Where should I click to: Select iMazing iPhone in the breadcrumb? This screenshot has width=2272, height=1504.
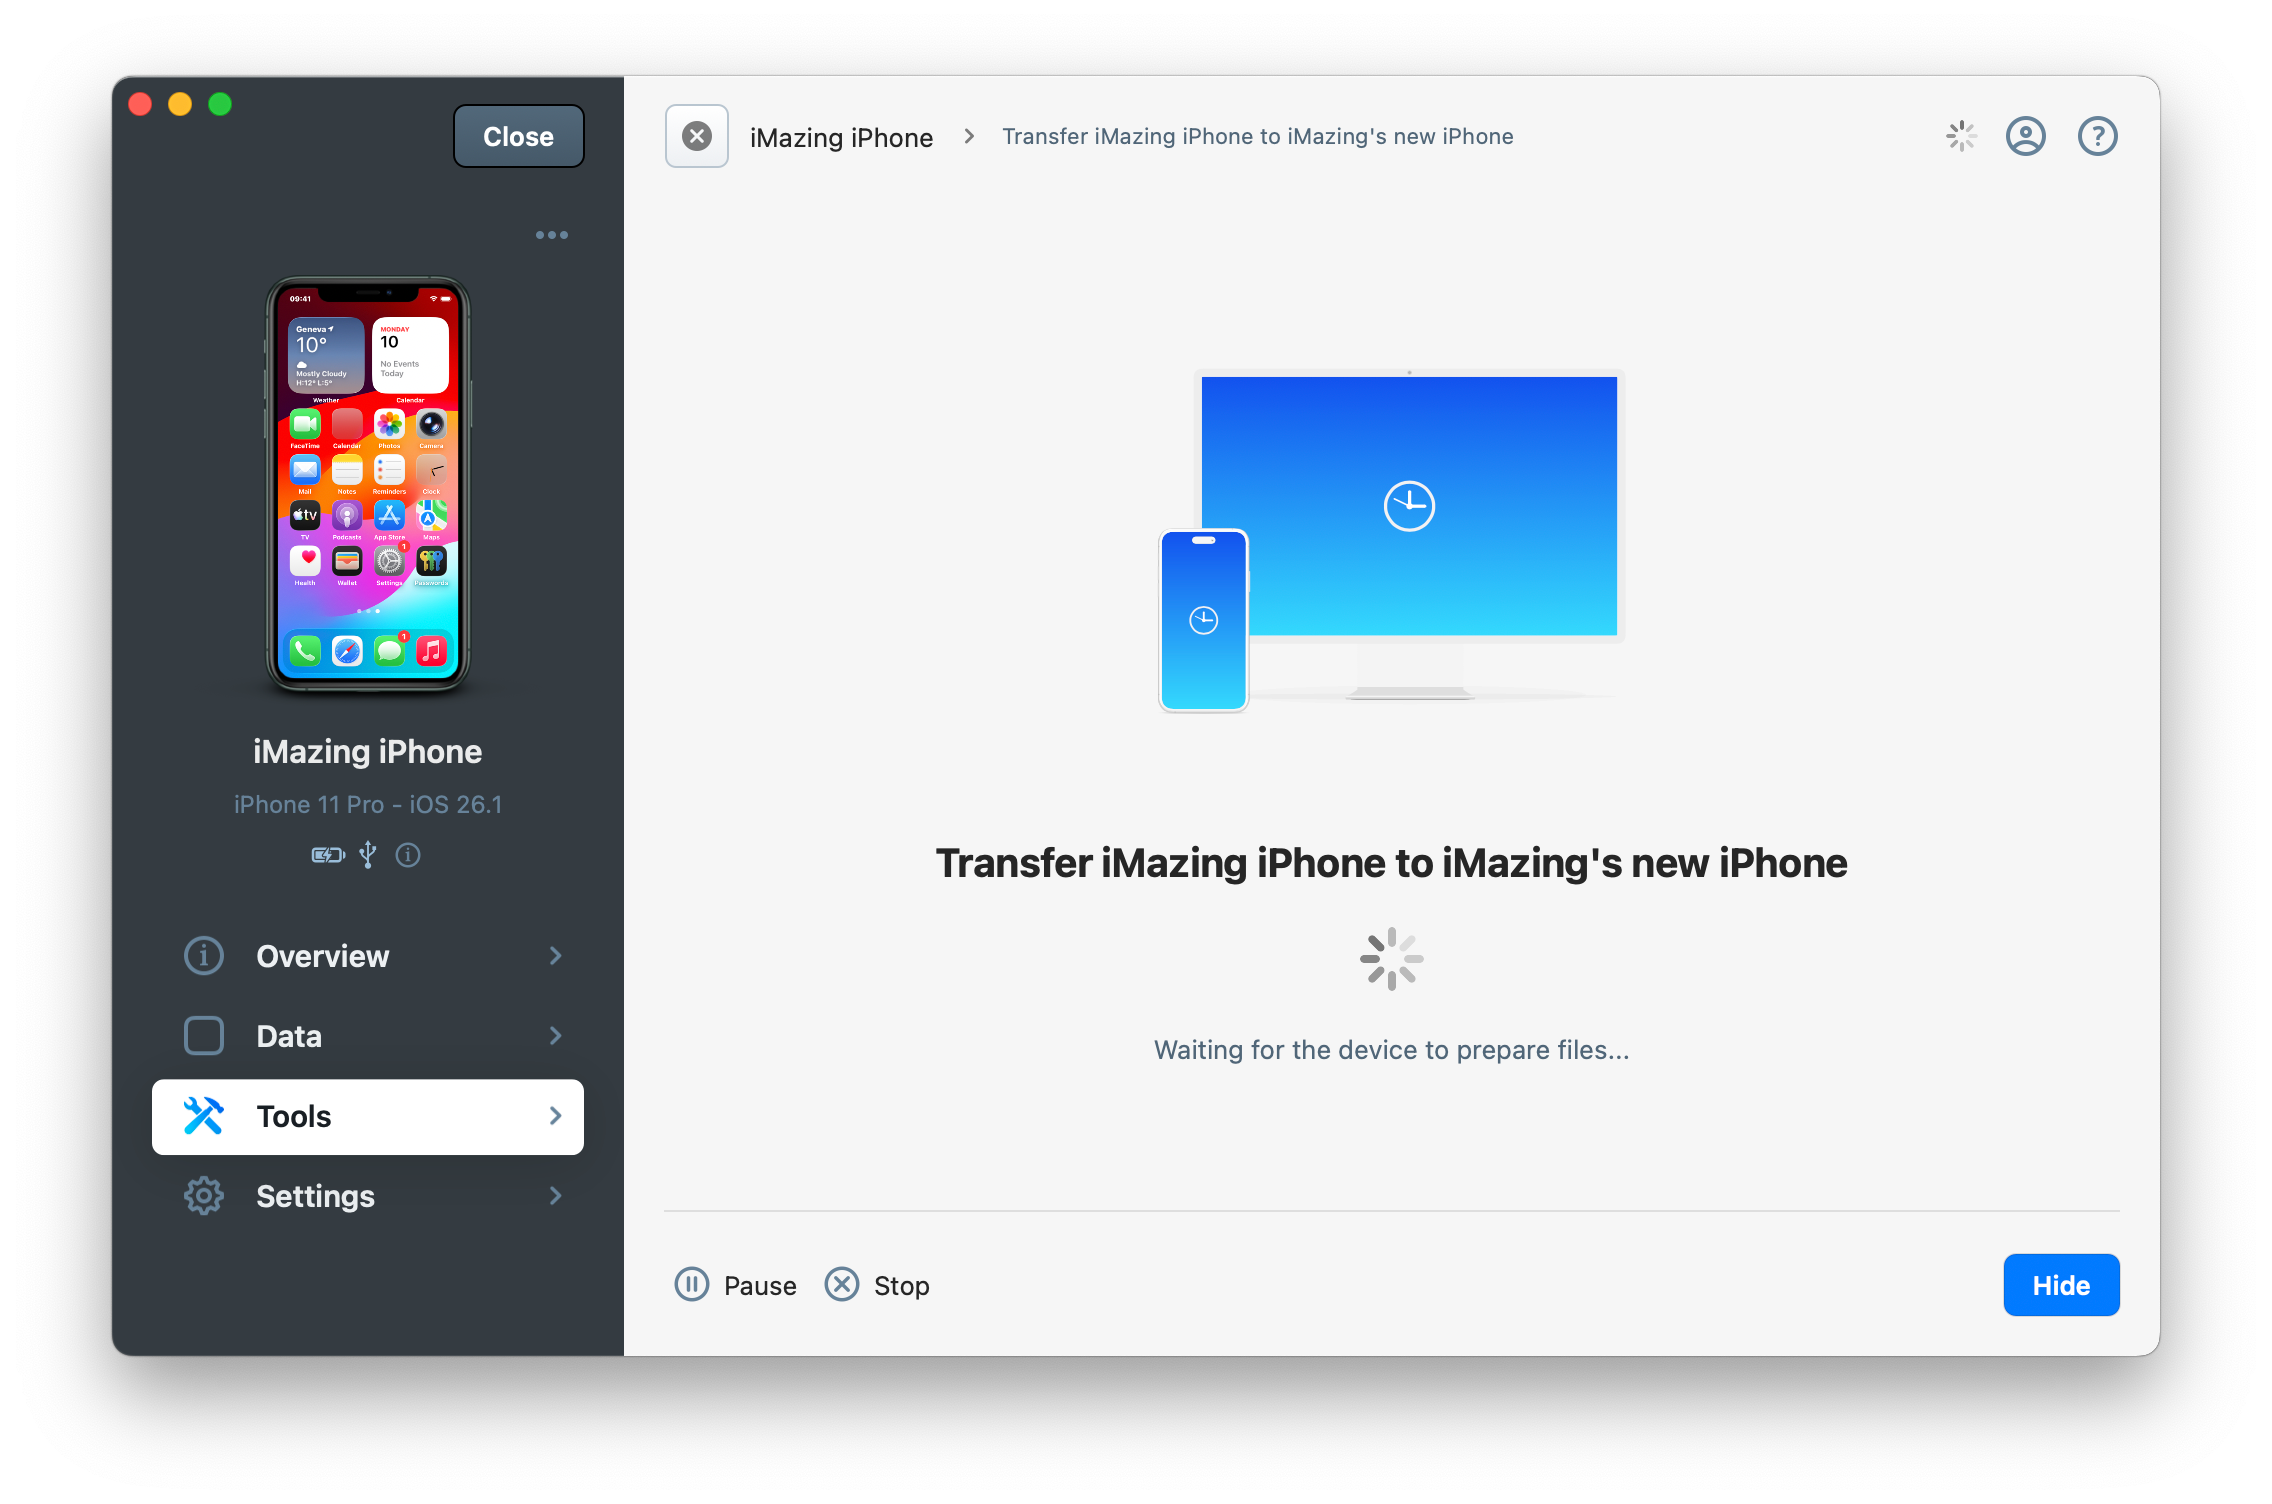click(841, 136)
